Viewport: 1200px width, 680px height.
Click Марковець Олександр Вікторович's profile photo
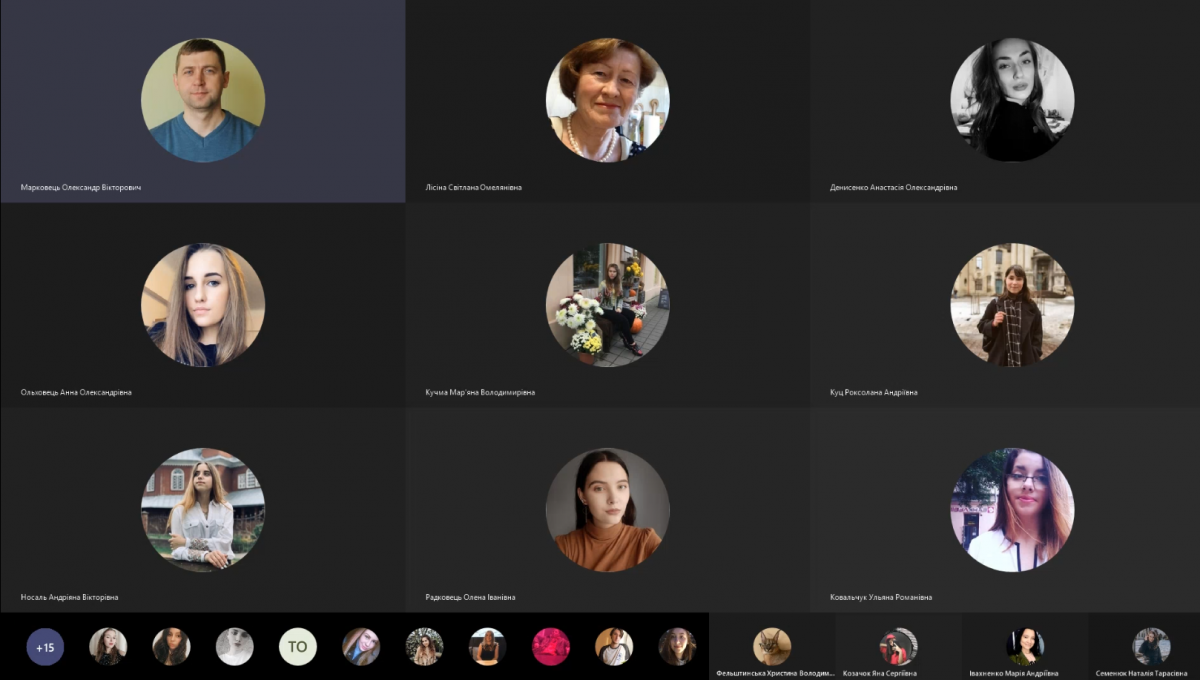203,100
